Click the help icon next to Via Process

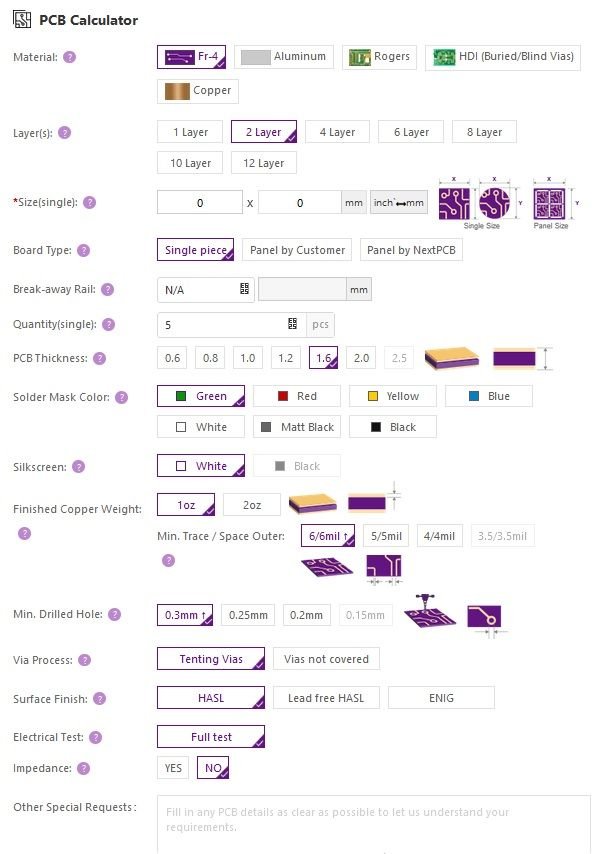[x=84, y=660]
